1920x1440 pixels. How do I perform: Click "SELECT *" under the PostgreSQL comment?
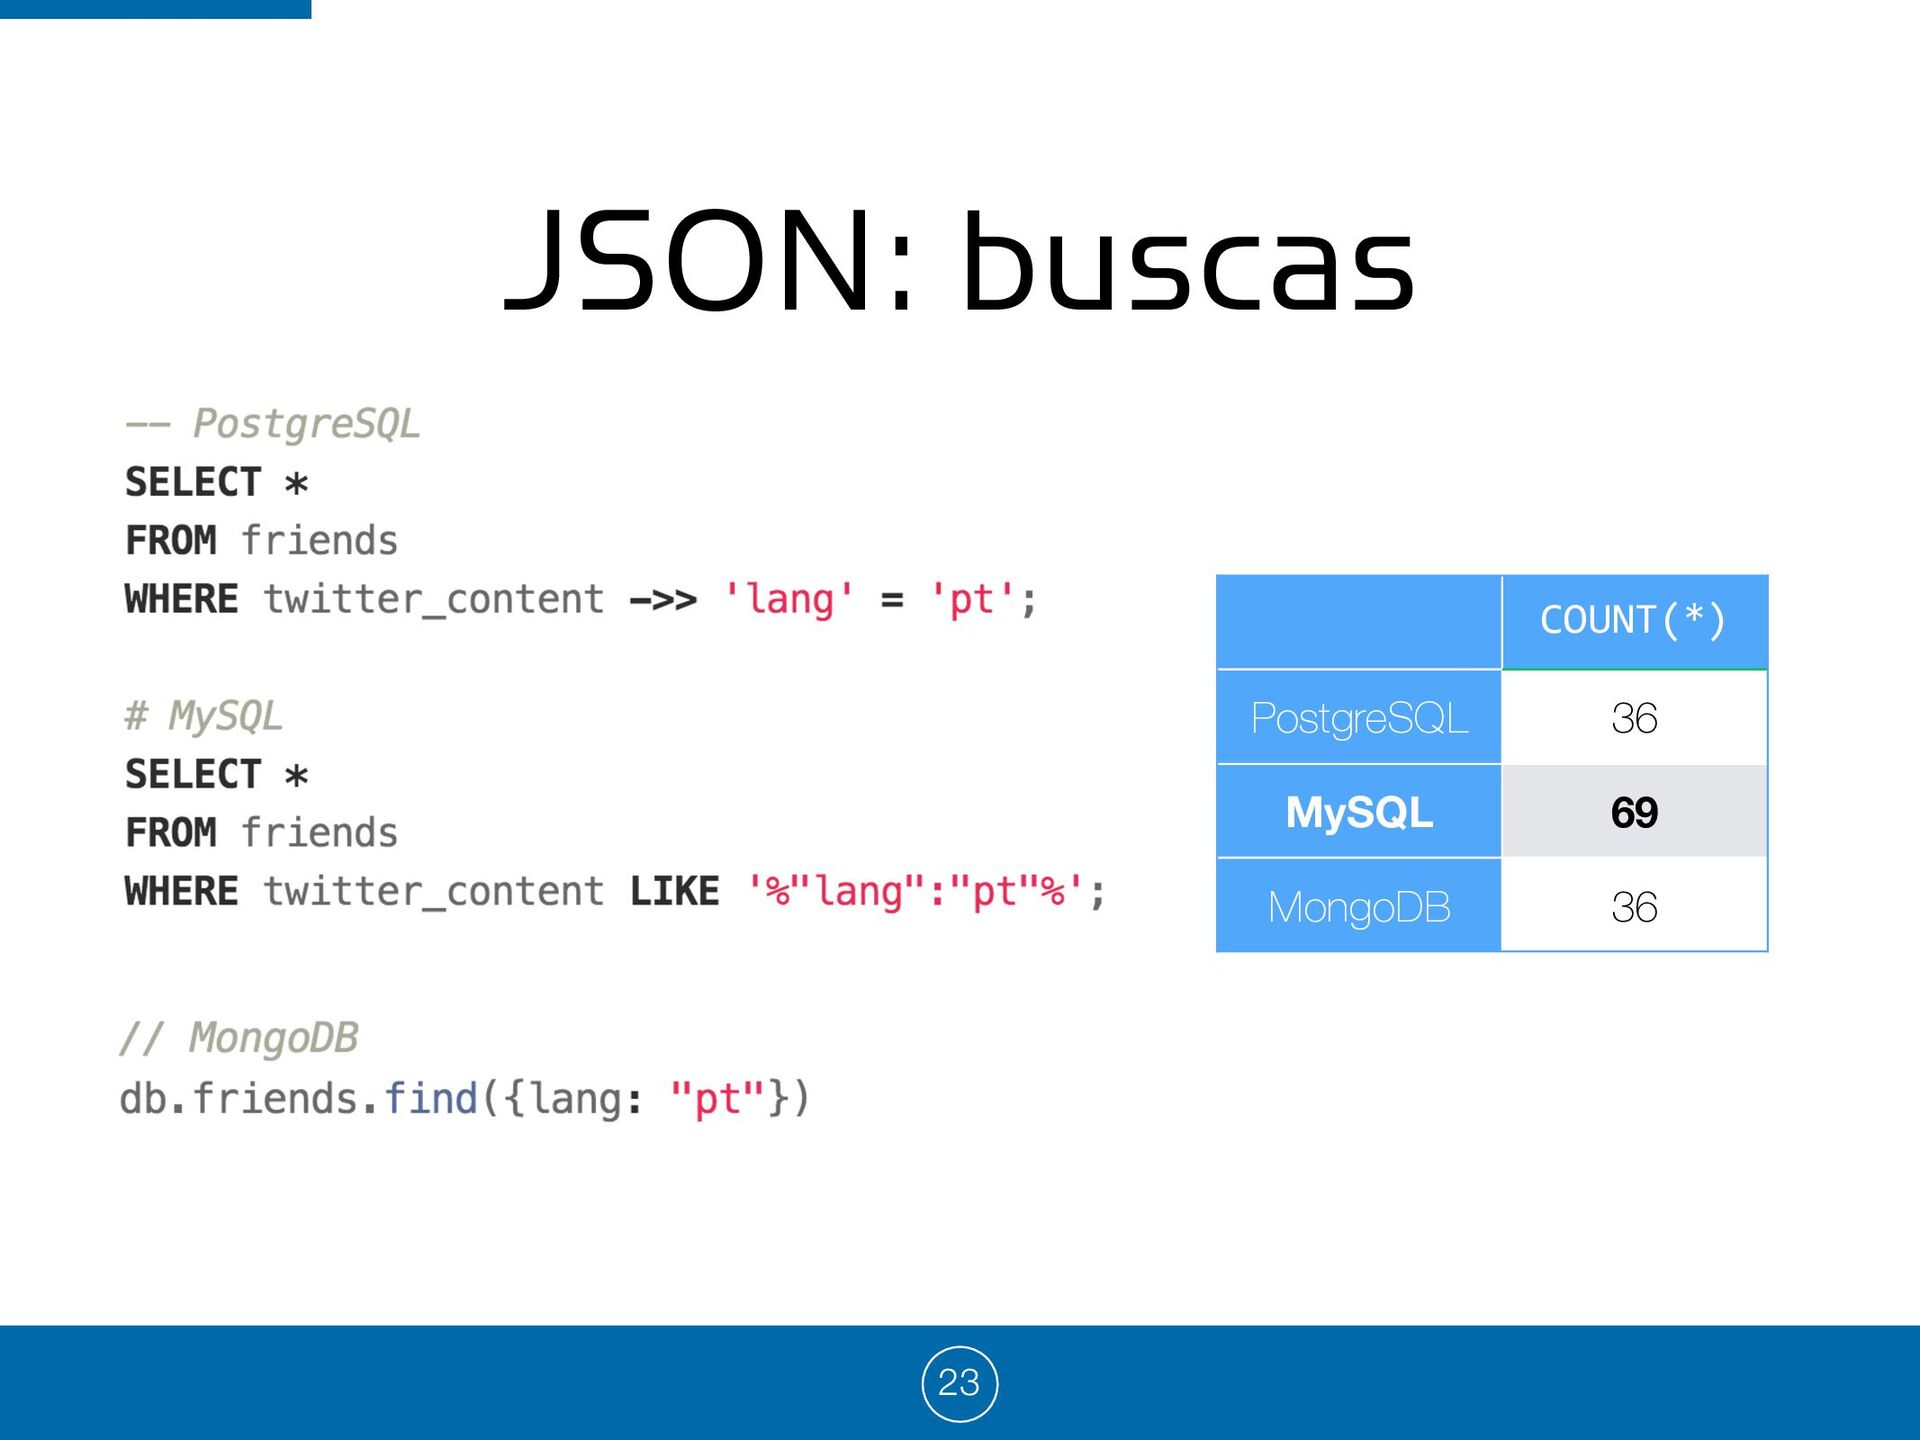coord(216,483)
